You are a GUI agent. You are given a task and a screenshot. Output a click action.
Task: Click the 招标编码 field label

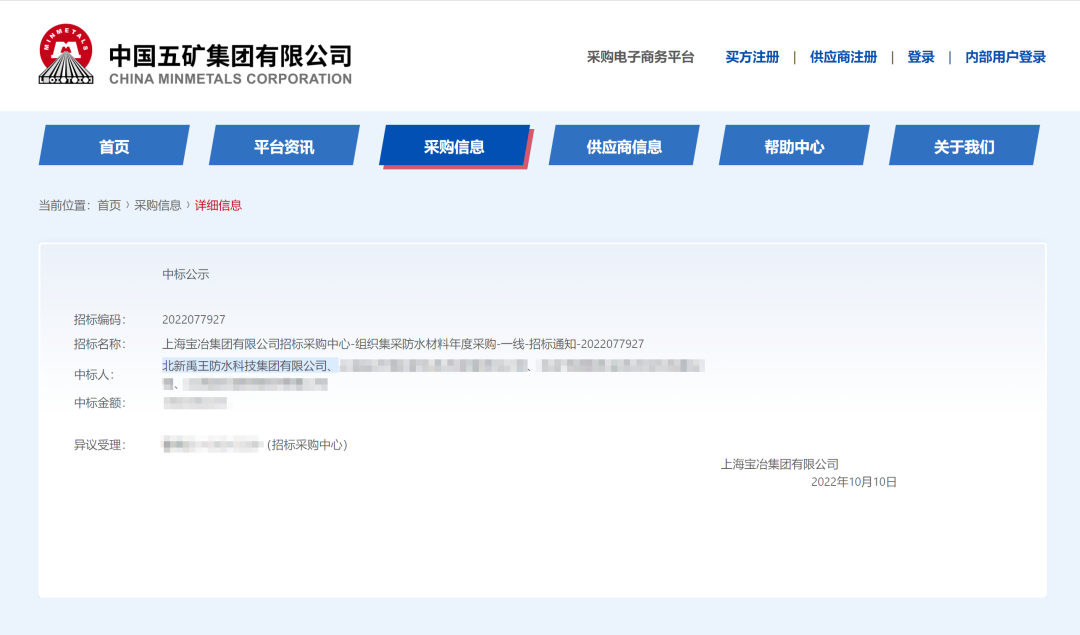pos(100,320)
